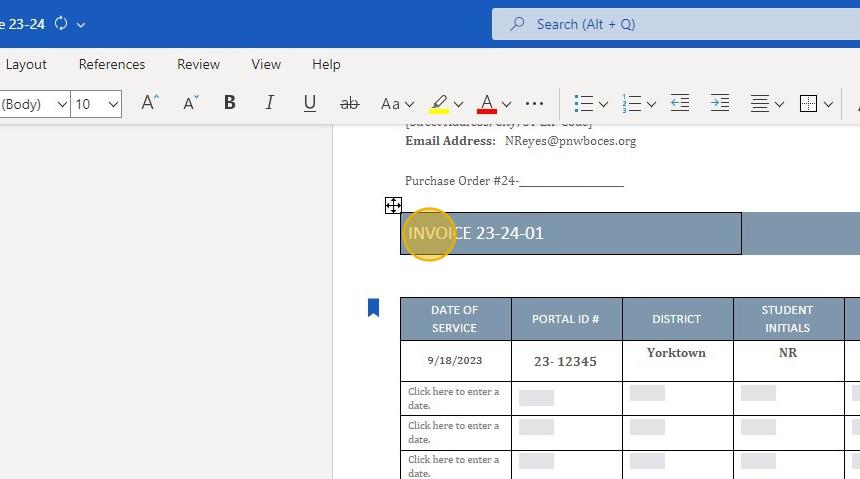Click the DISTRICT column header
Screen dimensions: 860x479
[x=676, y=319]
